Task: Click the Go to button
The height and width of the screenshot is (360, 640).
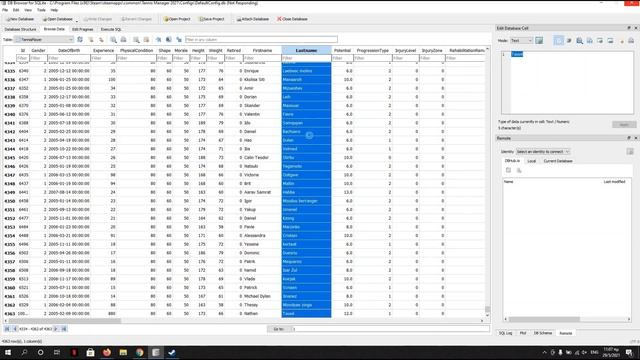Action: (279, 329)
